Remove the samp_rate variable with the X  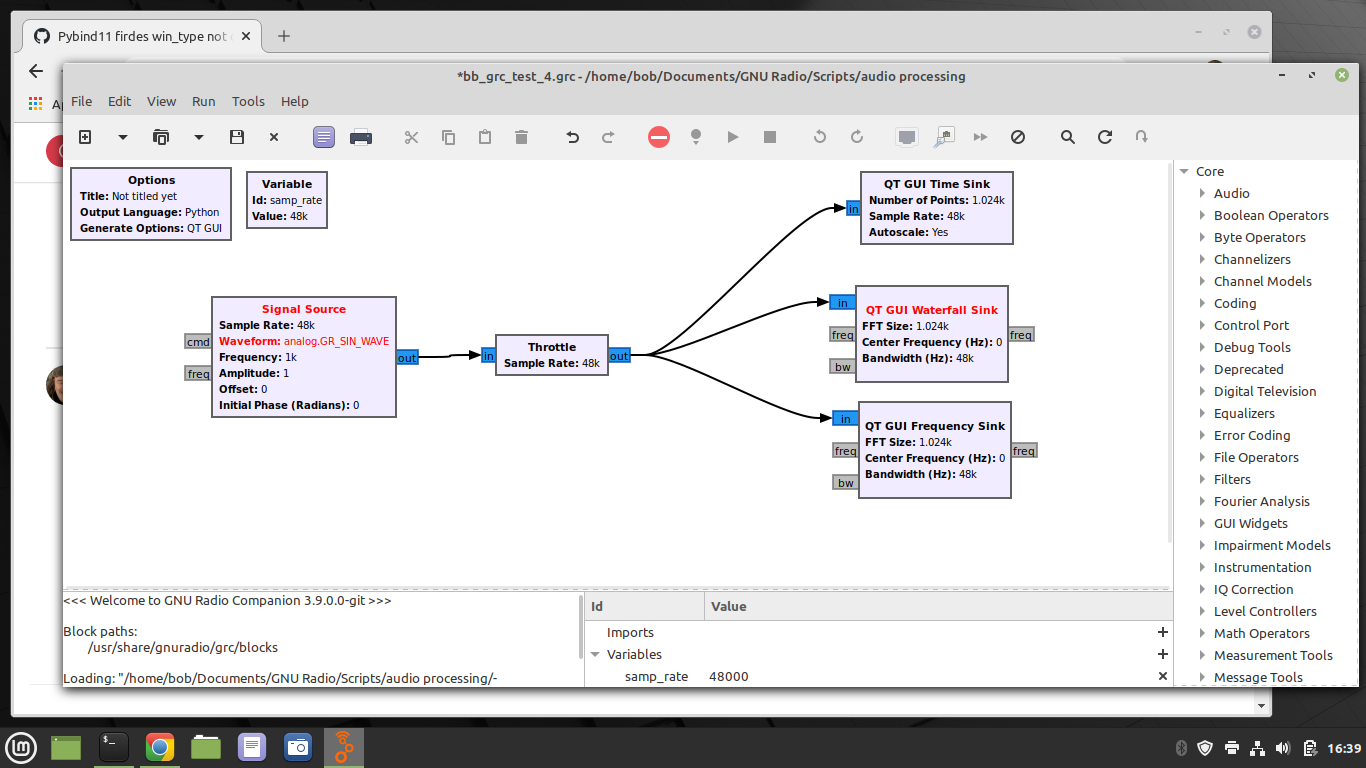click(1163, 677)
